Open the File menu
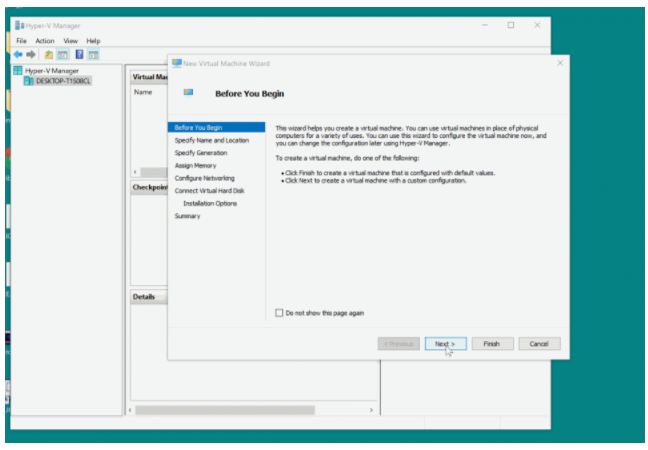Screen dimensions: 648x450 21,41
